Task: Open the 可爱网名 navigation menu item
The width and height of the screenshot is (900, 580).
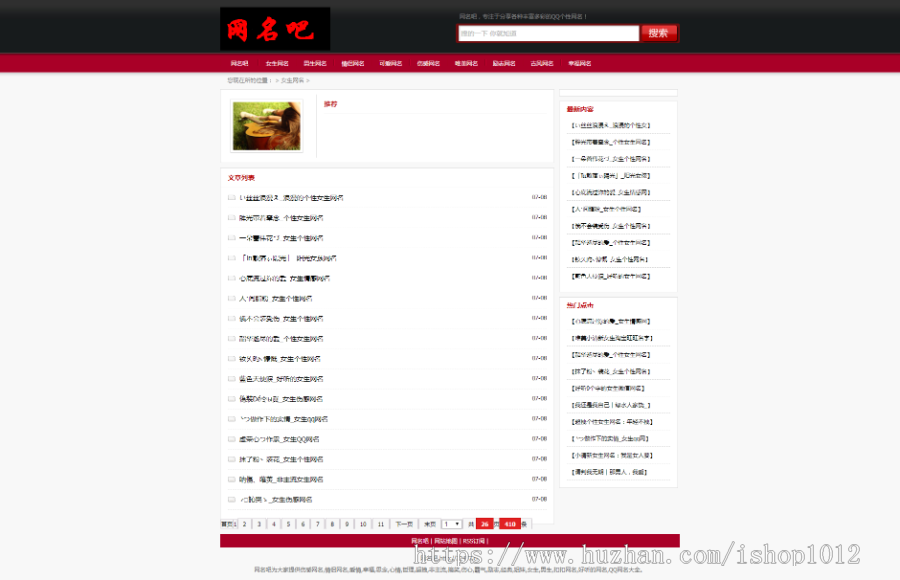Action: coord(390,64)
